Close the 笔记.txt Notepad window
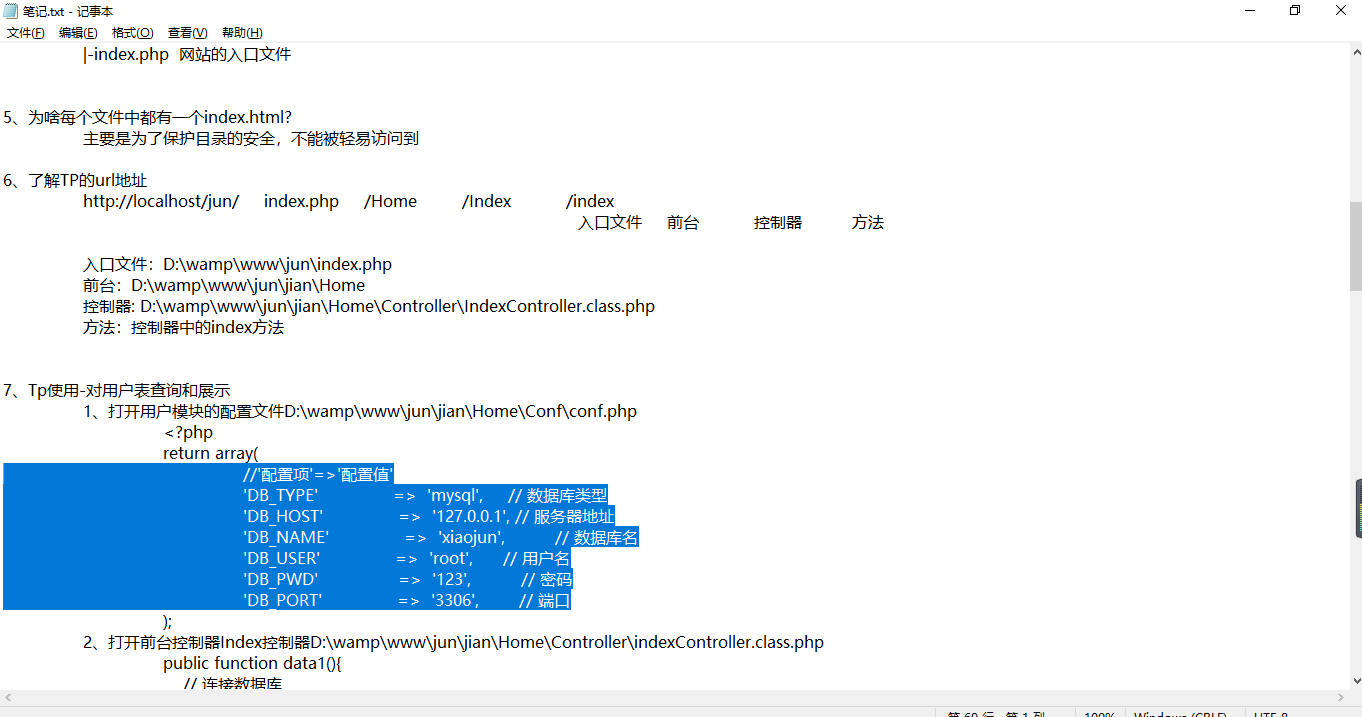Viewport: 1362px width, 717px height. (x=1340, y=11)
